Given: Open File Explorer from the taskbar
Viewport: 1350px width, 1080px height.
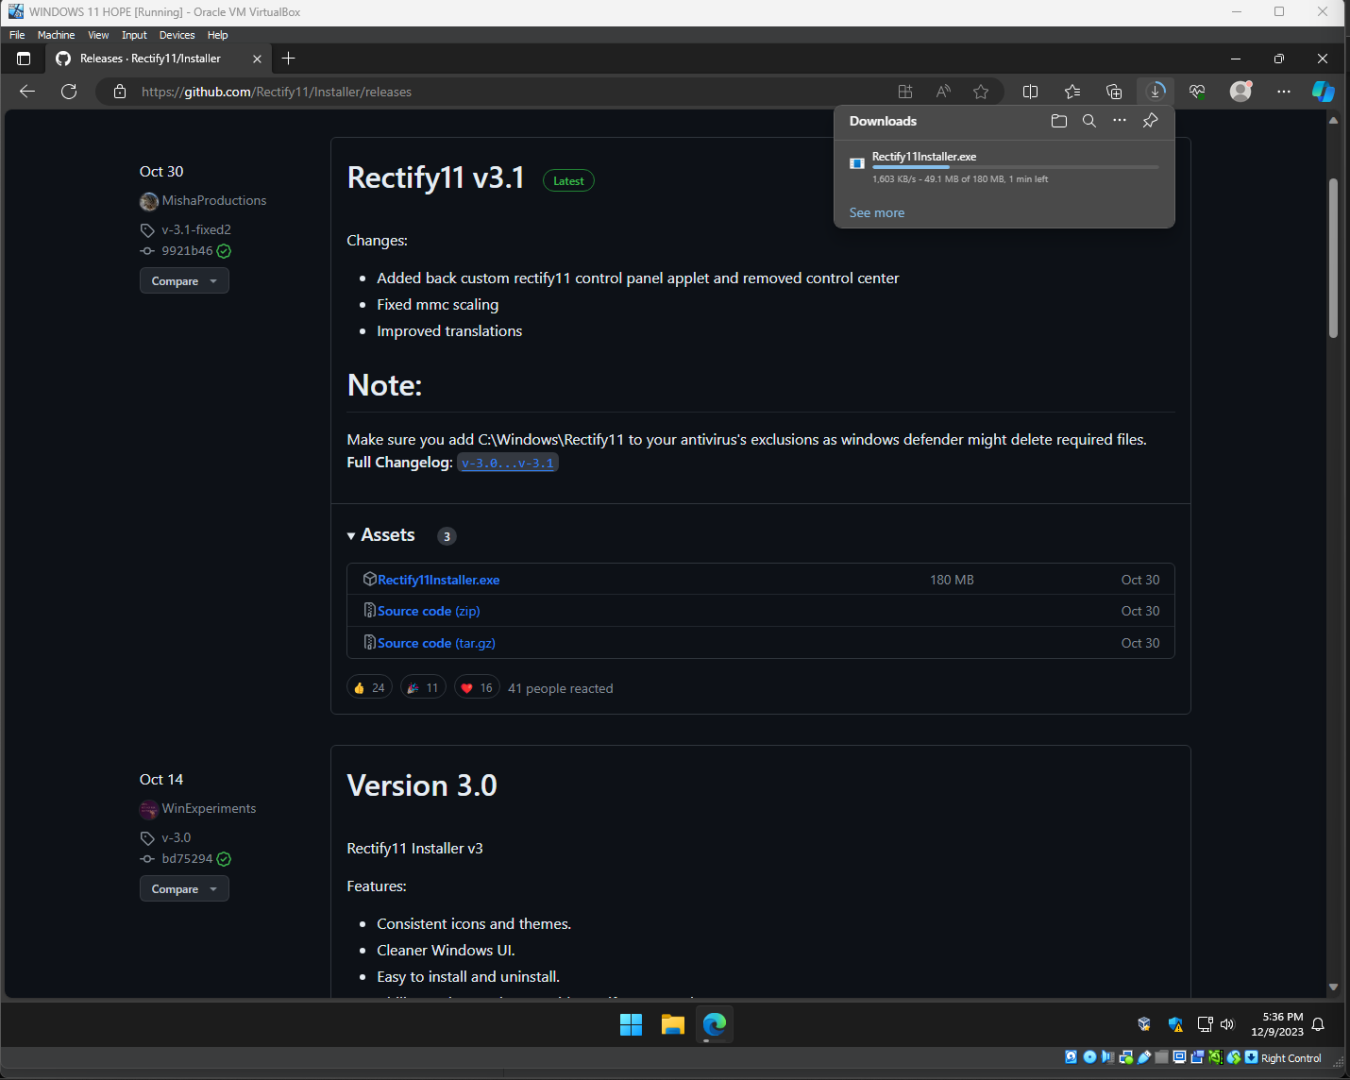Looking at the screenshot, I should [673, 1025].
